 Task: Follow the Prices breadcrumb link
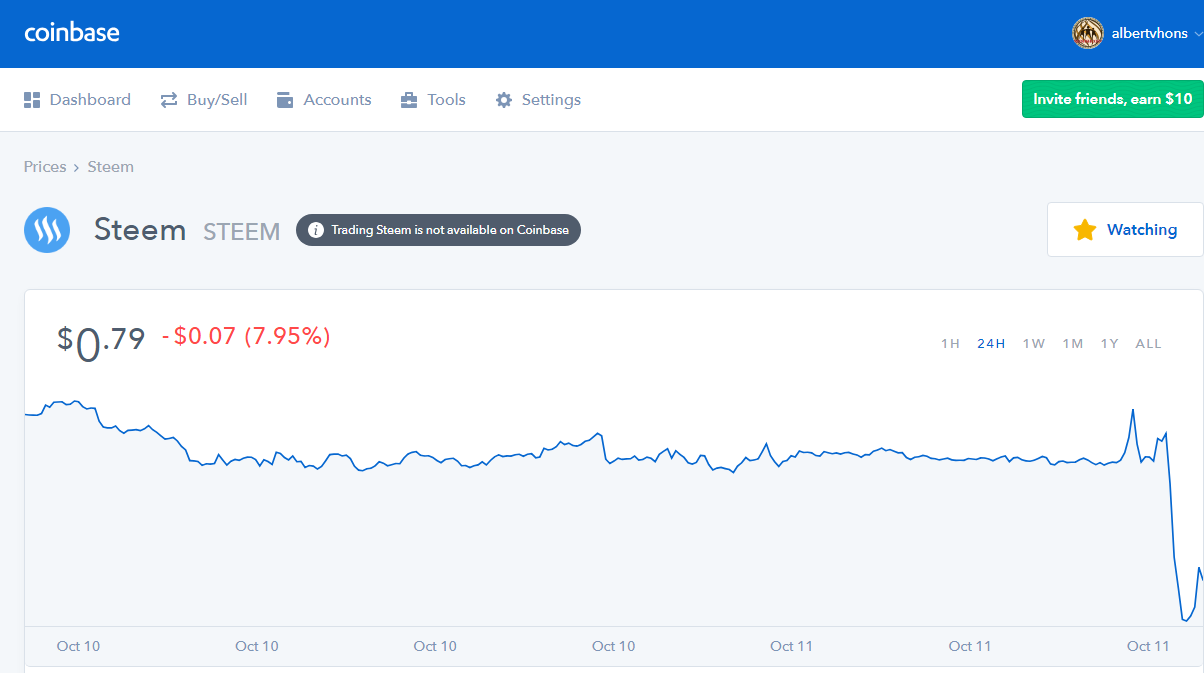pyautogui.click(x=45, y=167)
